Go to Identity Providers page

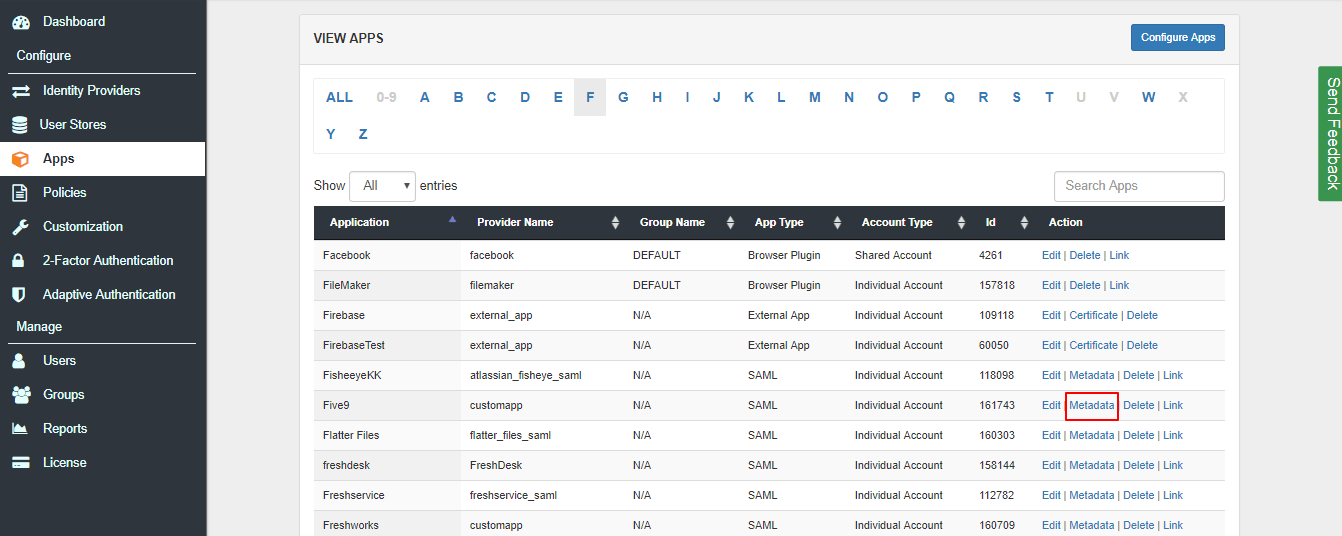[91, 91]
